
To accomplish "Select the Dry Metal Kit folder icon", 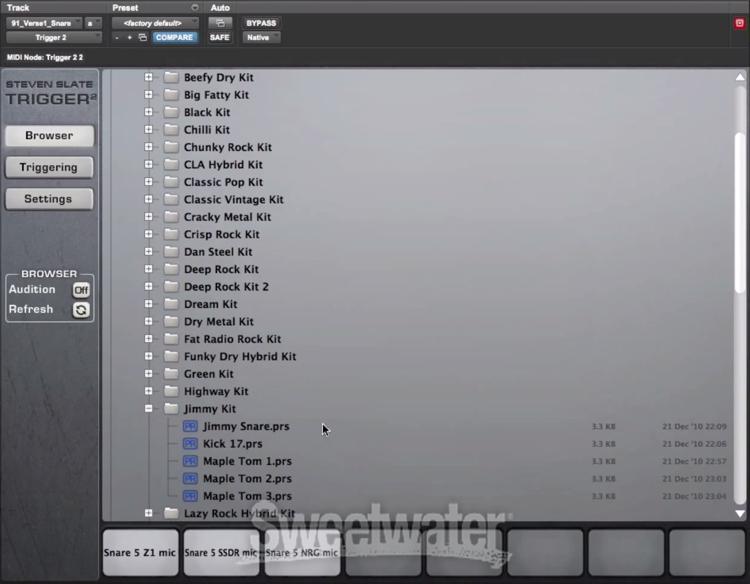I will click(171, 321).
